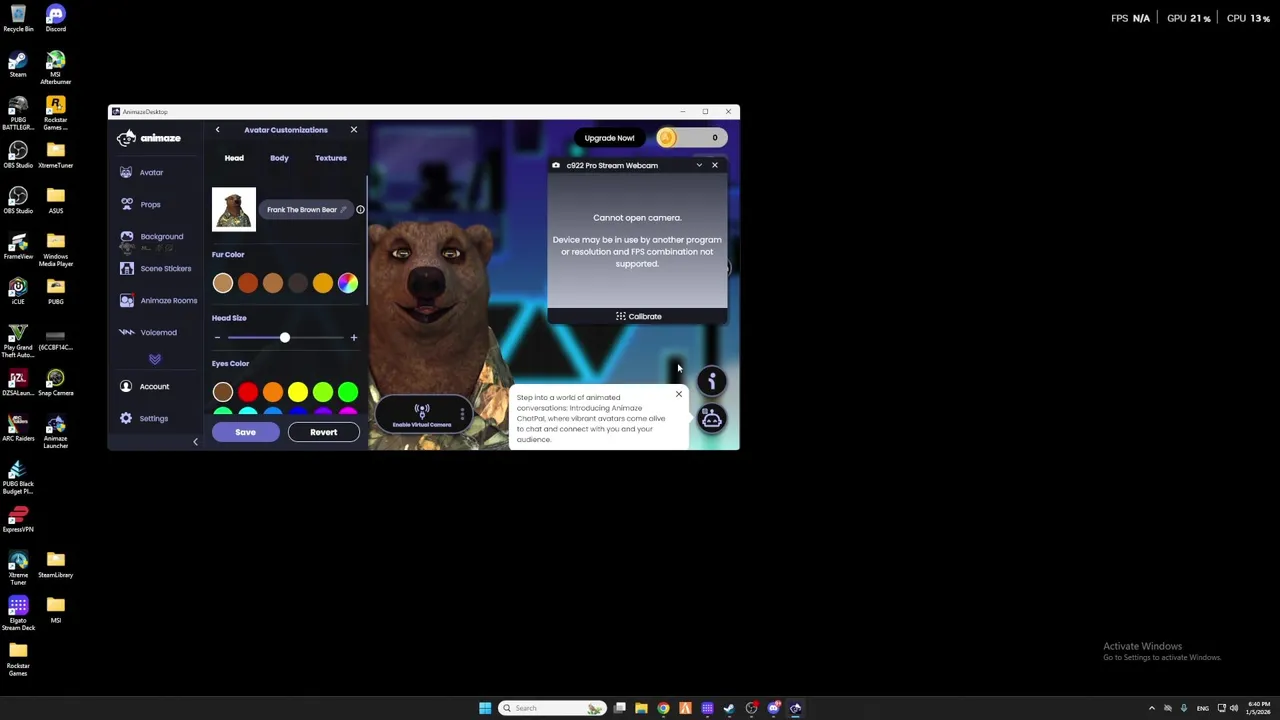
Task: Close the Avatar Customizations panel
Action: coord(353,130)
